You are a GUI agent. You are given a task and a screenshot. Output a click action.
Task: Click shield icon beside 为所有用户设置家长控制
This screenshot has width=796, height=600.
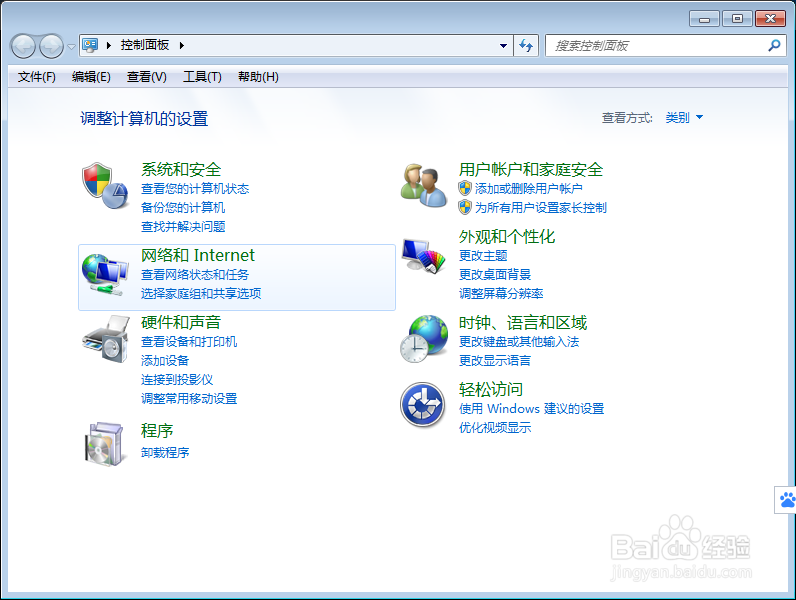click(x=465, y=207)
